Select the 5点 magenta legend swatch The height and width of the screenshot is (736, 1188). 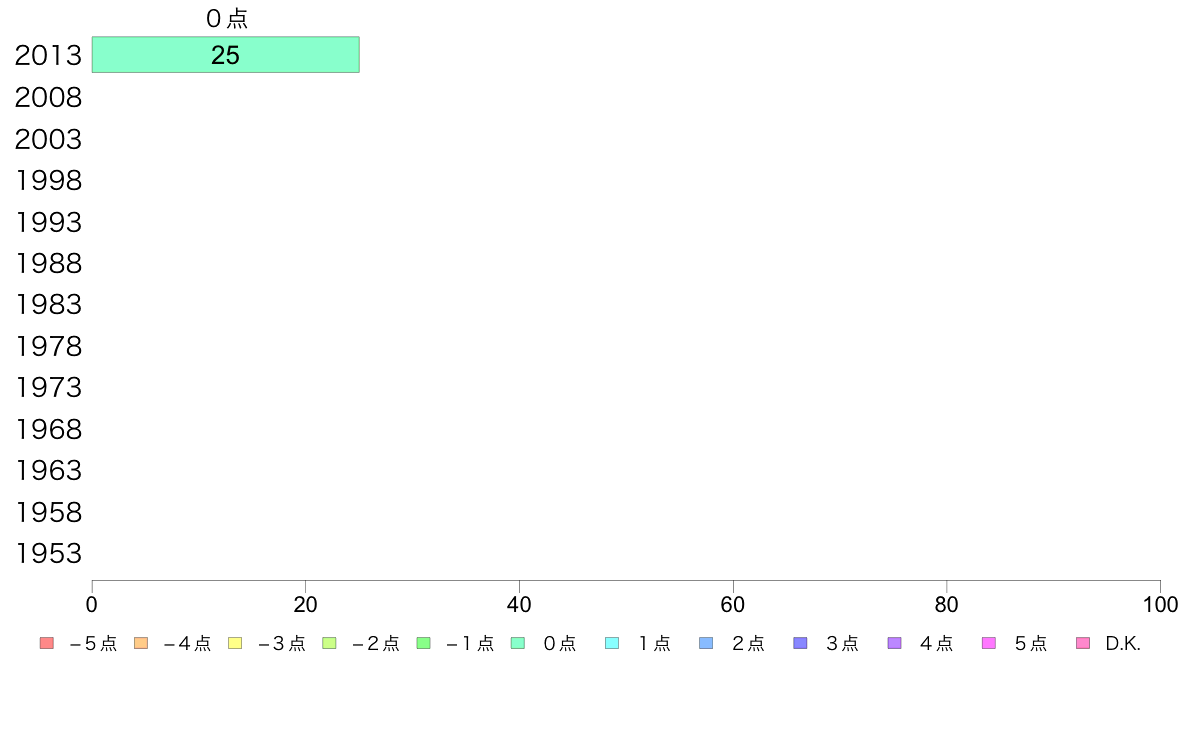tap(989, 644)
